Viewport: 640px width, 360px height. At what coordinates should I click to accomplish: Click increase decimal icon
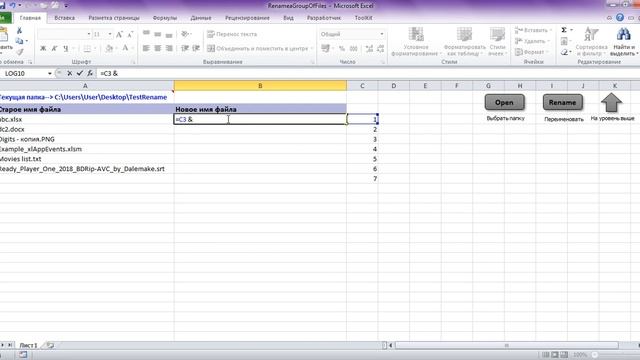pos(369,49)
